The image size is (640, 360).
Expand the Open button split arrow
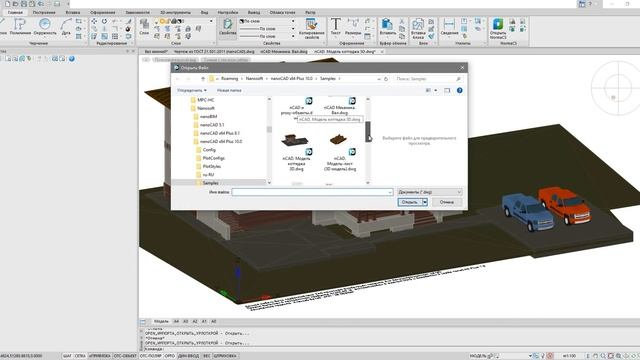(x=425, y=202)
